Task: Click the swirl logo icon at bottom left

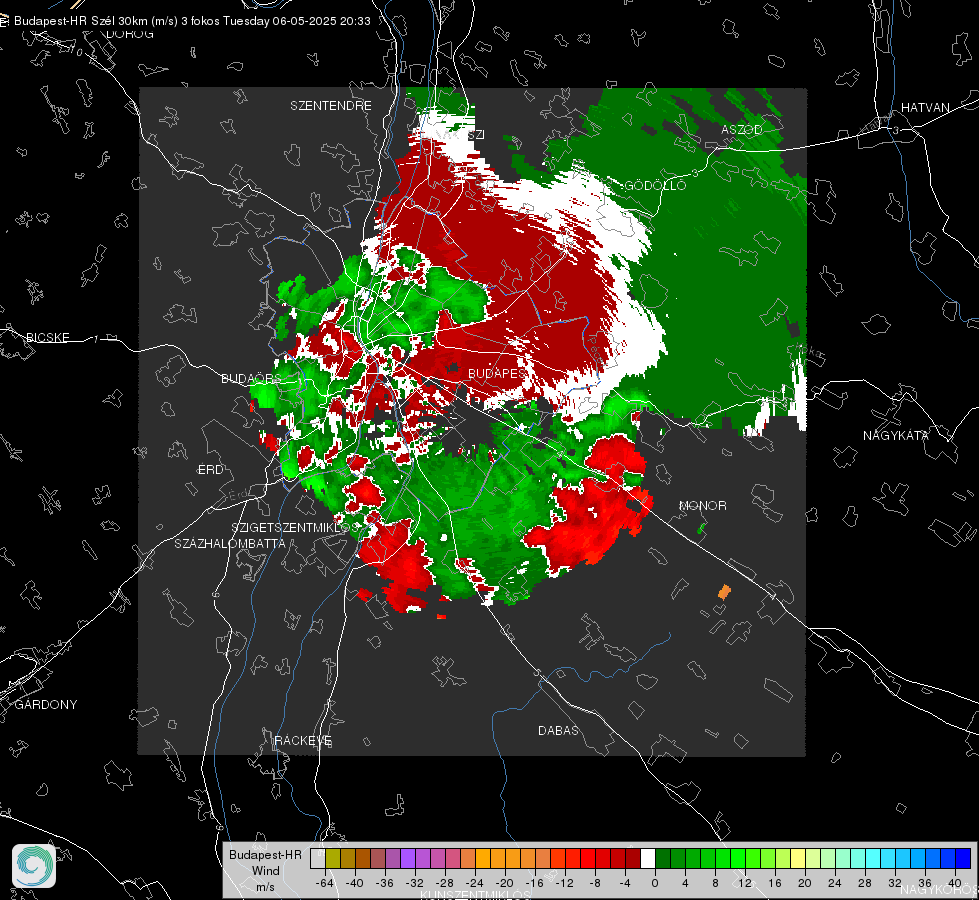Action: click(x=34, y=866)
